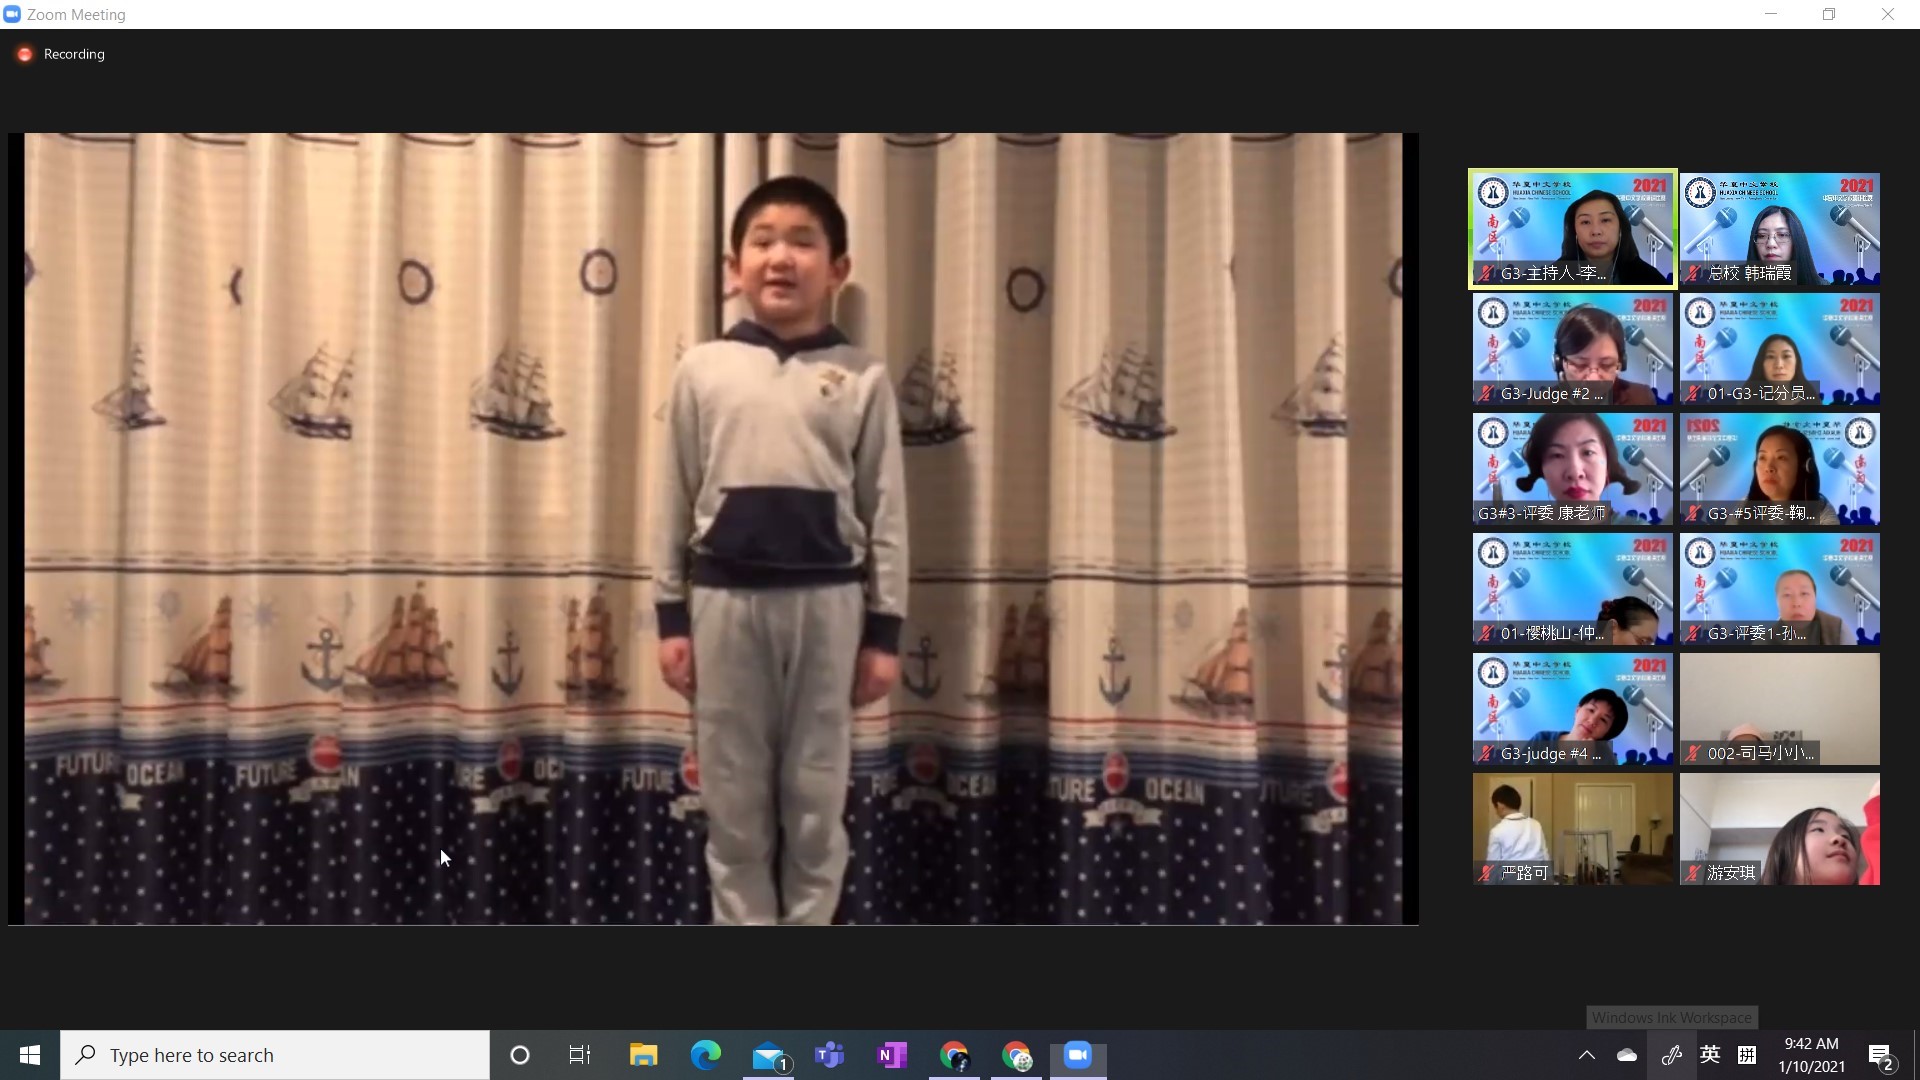Click muted mic icon on 严路可 tile
The width and height of the screenshot is (1920, 1080).
pyautogui.click(x=1487, y=873)
